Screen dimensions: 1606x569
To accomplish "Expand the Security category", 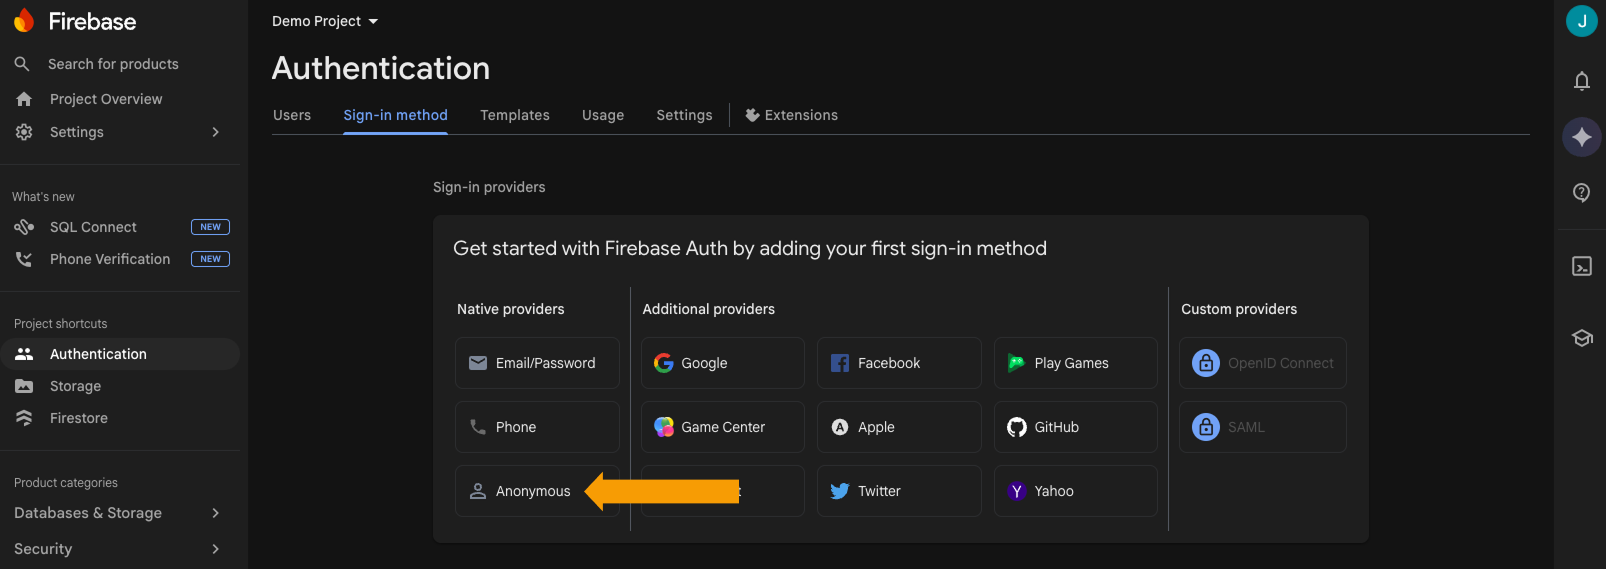I will click(x=120, y=549).
